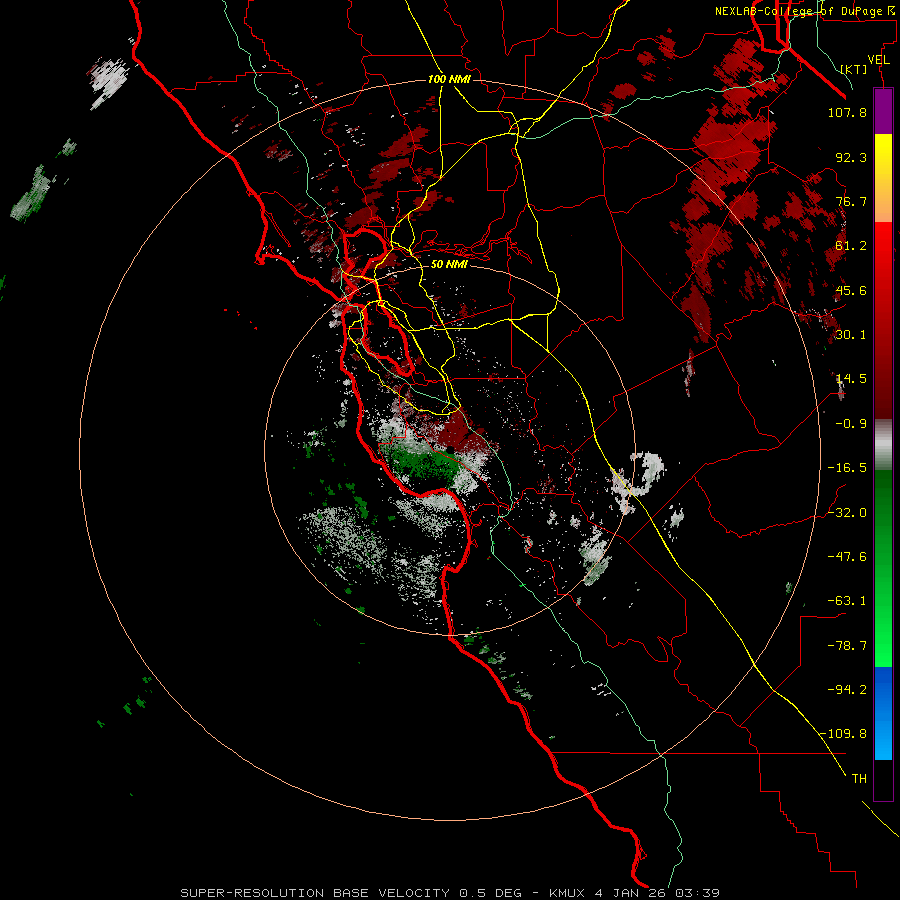Screen dimensions: 900x900
Task: Click the 107.8 velocity scale value
Action: (x=847, y=112)
